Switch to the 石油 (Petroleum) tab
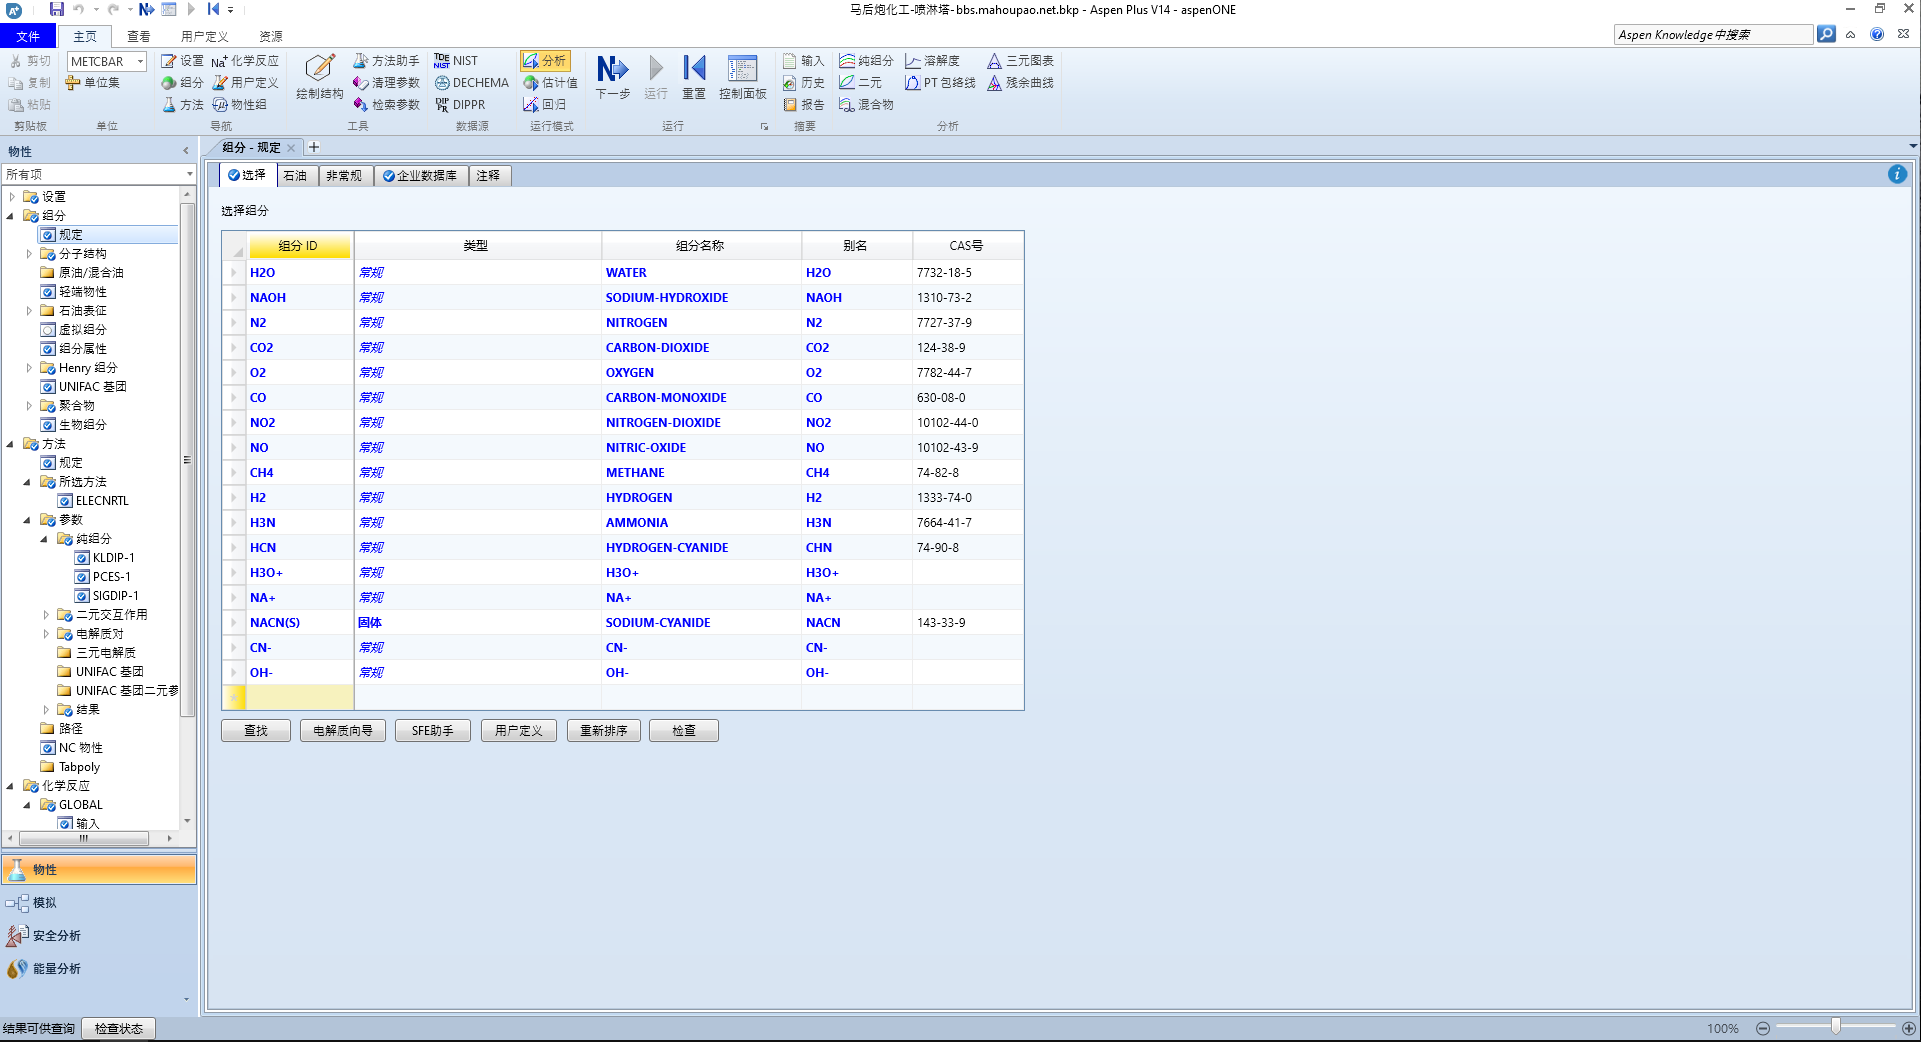Screen dimensions: 1921x1042 (x=295, y=176)
